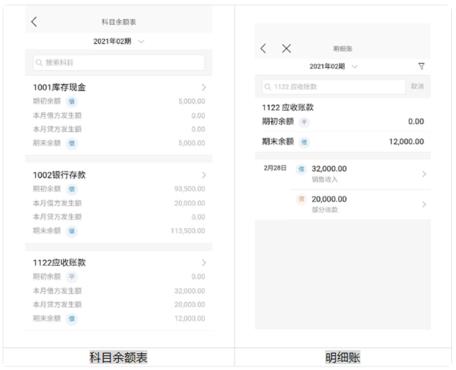Viewport: 456px width, 370px height.
Task: Tap 1001库存现金 期初余额 direction badge
Action: (72, 101)
